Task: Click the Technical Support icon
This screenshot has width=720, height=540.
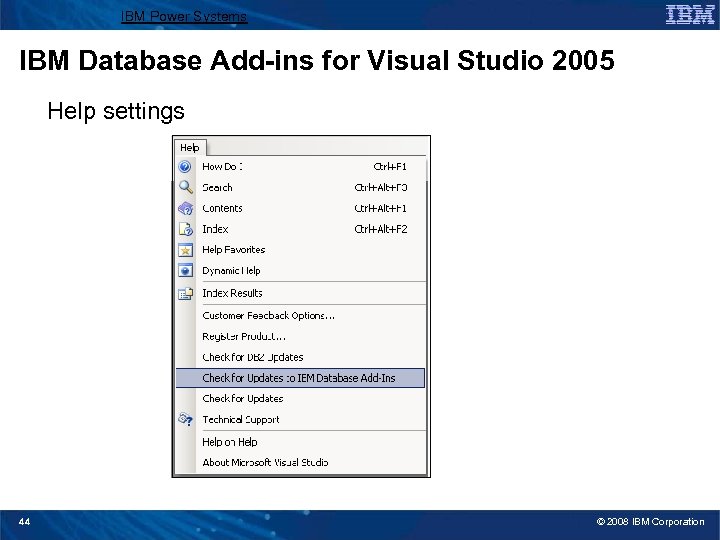Action: click(x=186, y=419)
